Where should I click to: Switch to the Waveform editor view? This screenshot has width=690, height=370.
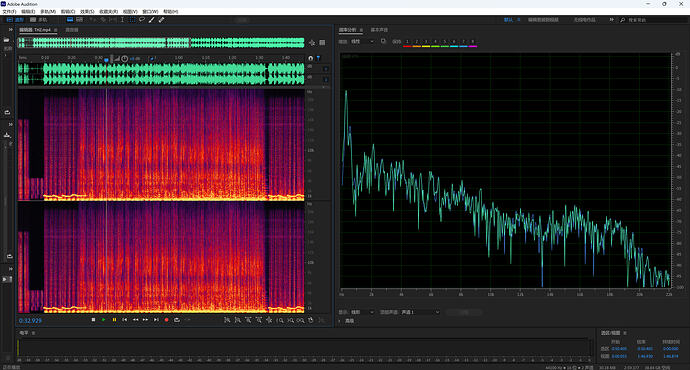click(15, 20)
